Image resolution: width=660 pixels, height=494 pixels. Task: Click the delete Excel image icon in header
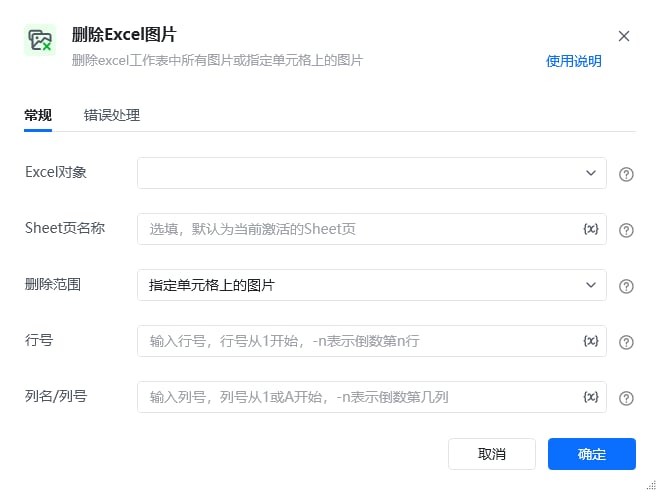(40, 40)
